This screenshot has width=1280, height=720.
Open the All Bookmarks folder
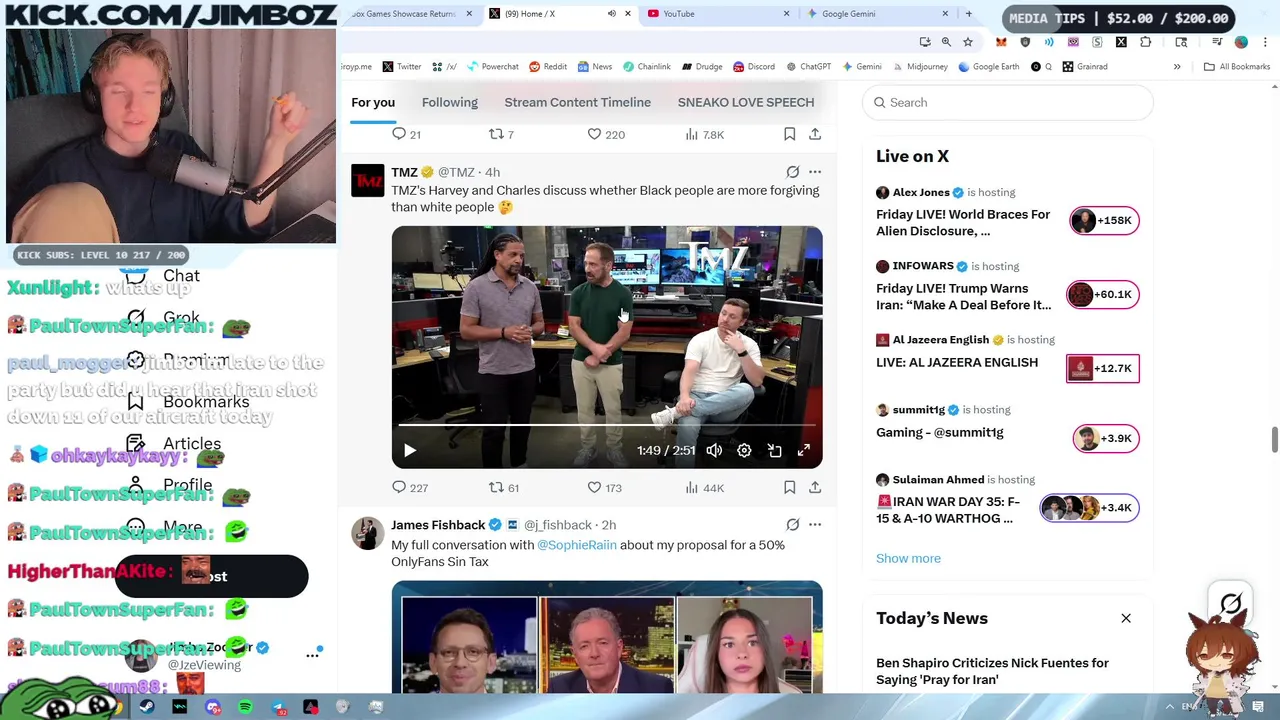coord(1237,67)
